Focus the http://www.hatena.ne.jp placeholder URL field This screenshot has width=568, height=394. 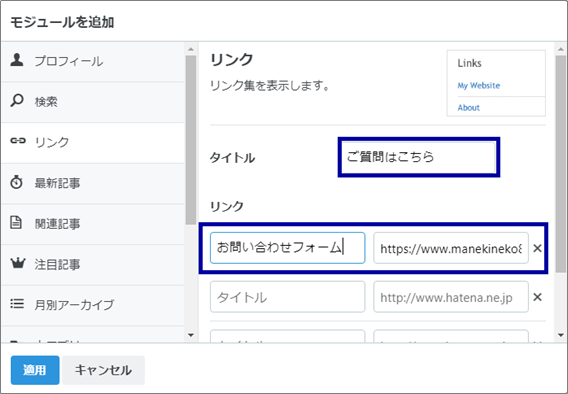click(x=451, y=297)
